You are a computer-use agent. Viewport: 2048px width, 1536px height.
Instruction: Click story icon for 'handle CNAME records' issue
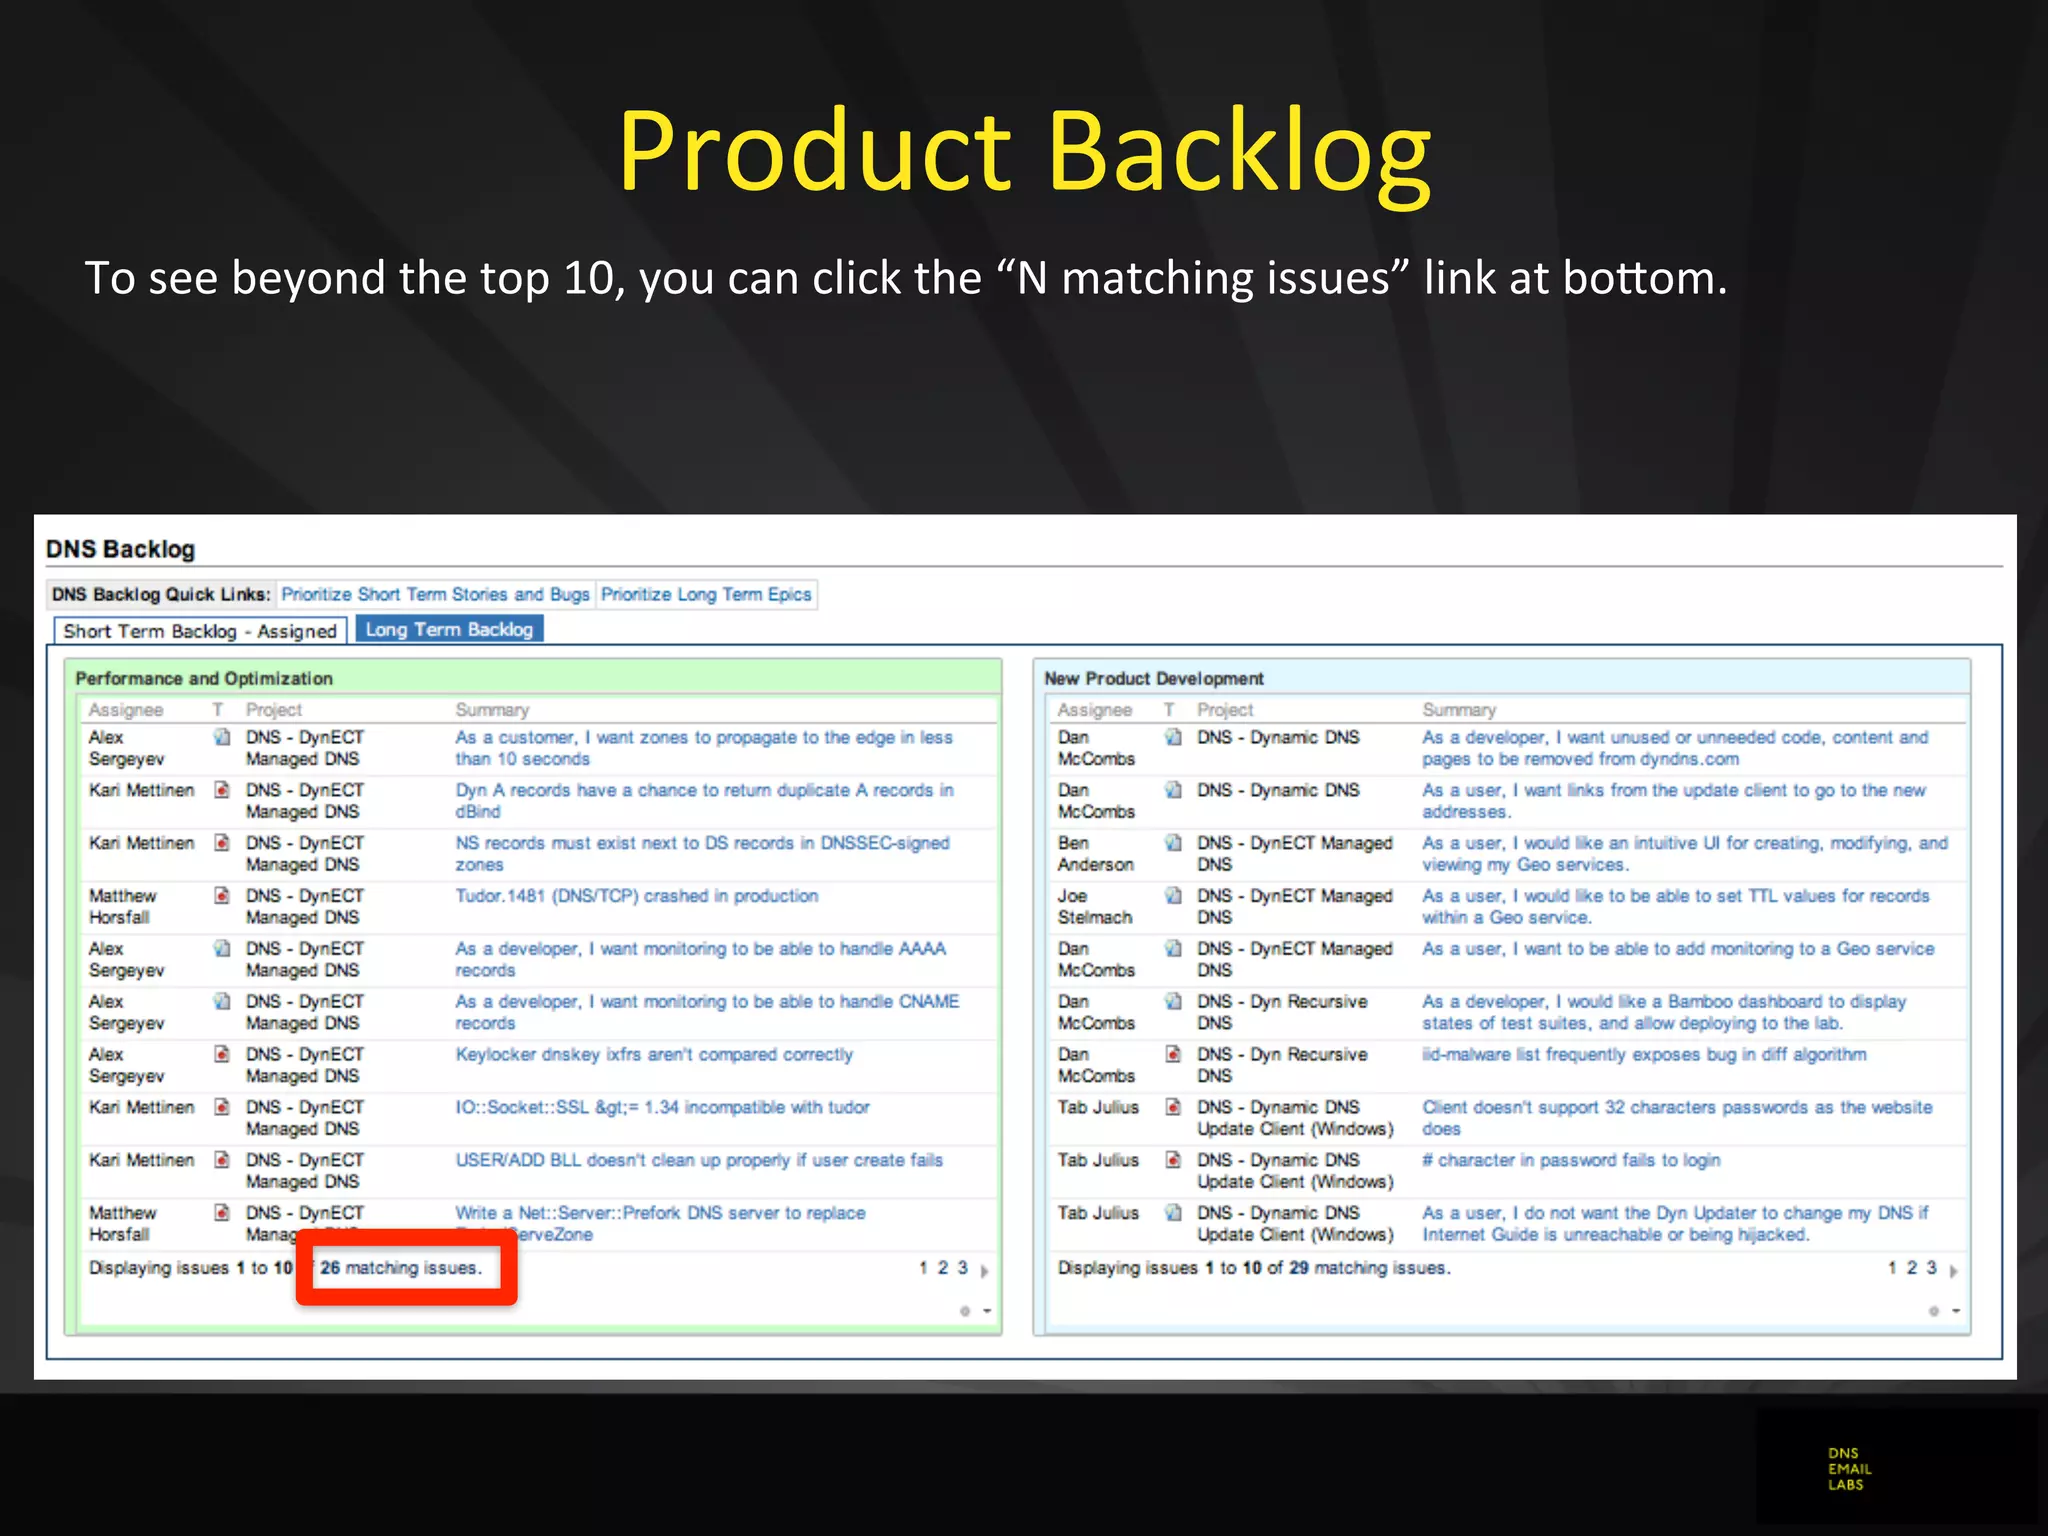pos(222,1002)
